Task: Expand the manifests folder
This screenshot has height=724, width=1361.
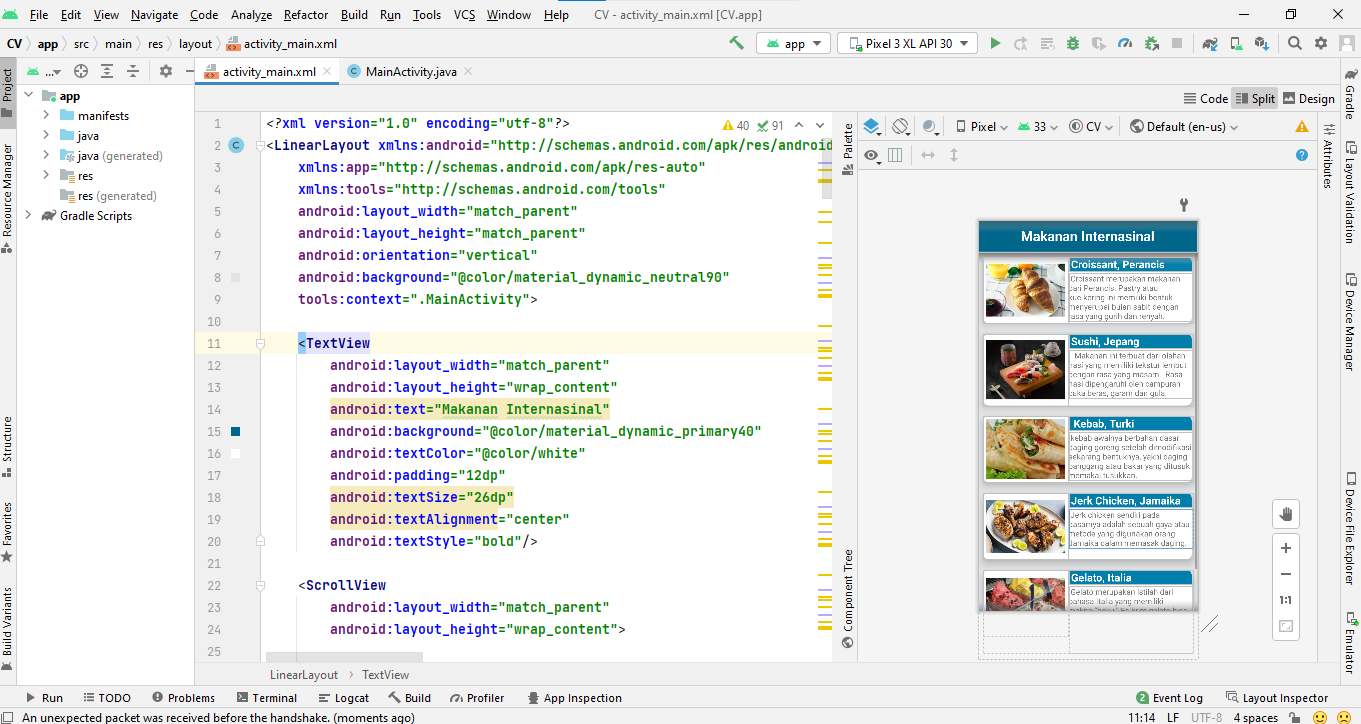Action: click(46, 116)
